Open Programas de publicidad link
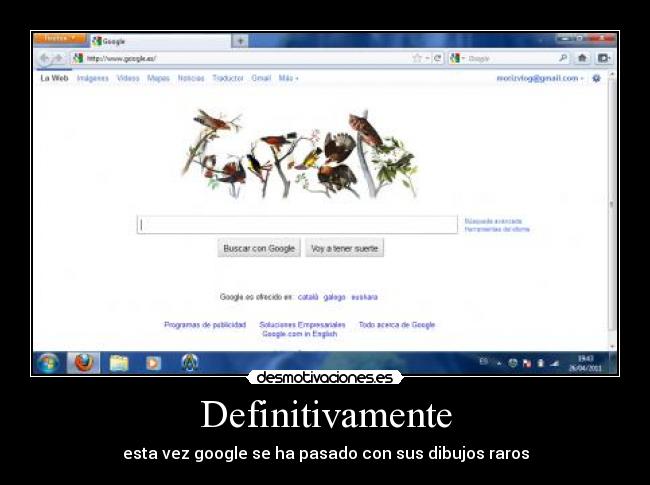The height and width of the screenshot is (485, 650). (x=205, y=325)
